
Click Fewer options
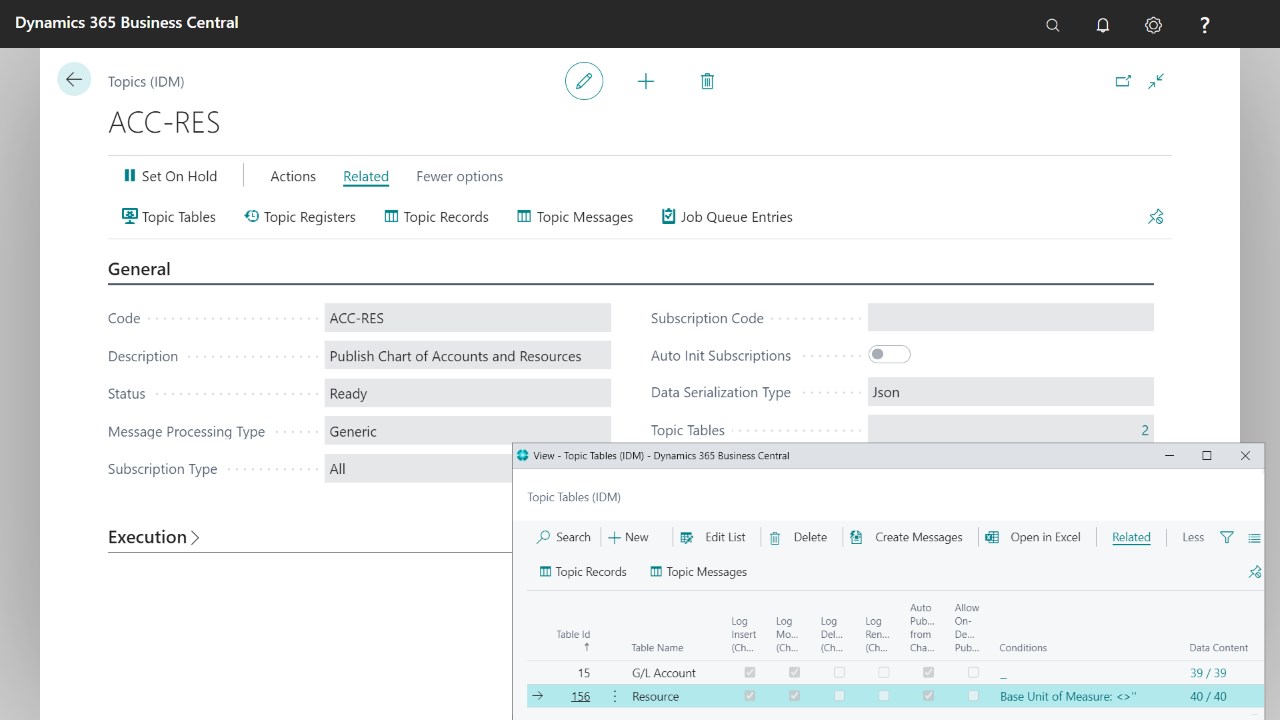(460, 176)
